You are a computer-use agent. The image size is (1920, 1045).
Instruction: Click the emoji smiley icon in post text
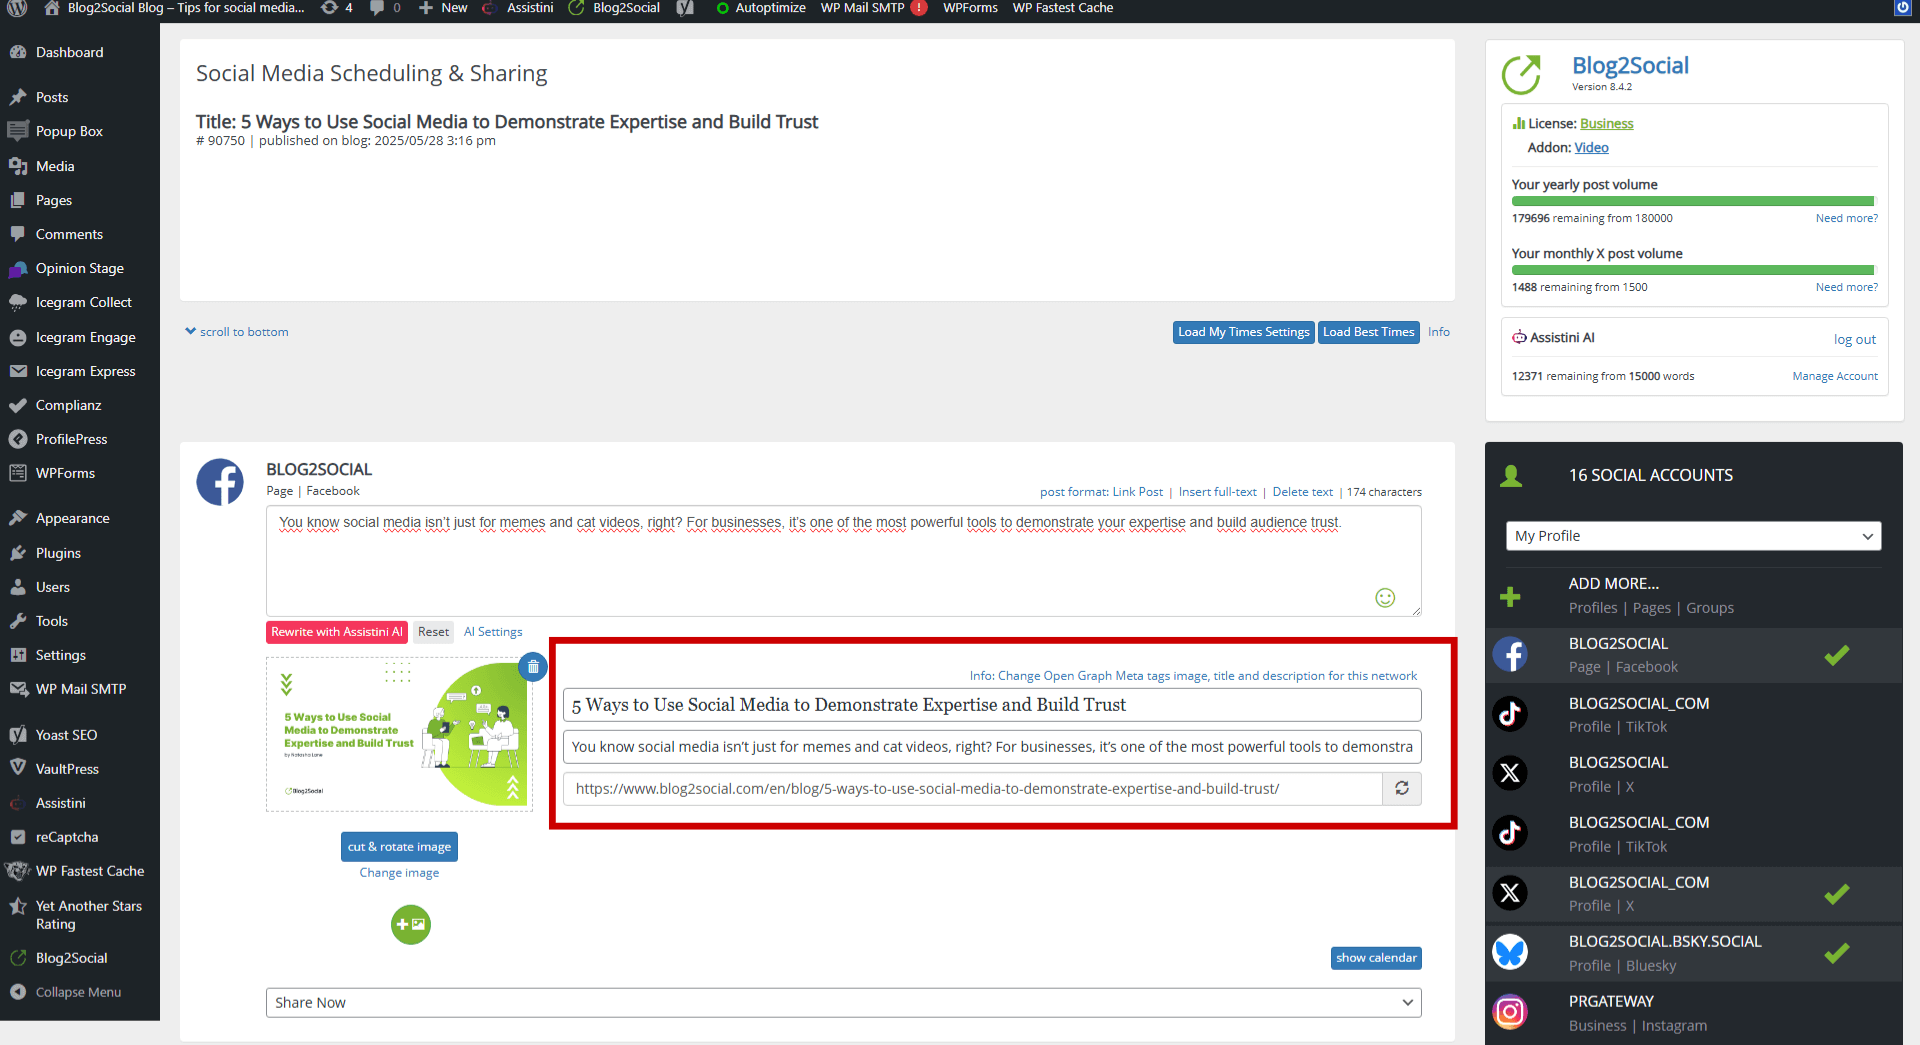(1385, 598)
